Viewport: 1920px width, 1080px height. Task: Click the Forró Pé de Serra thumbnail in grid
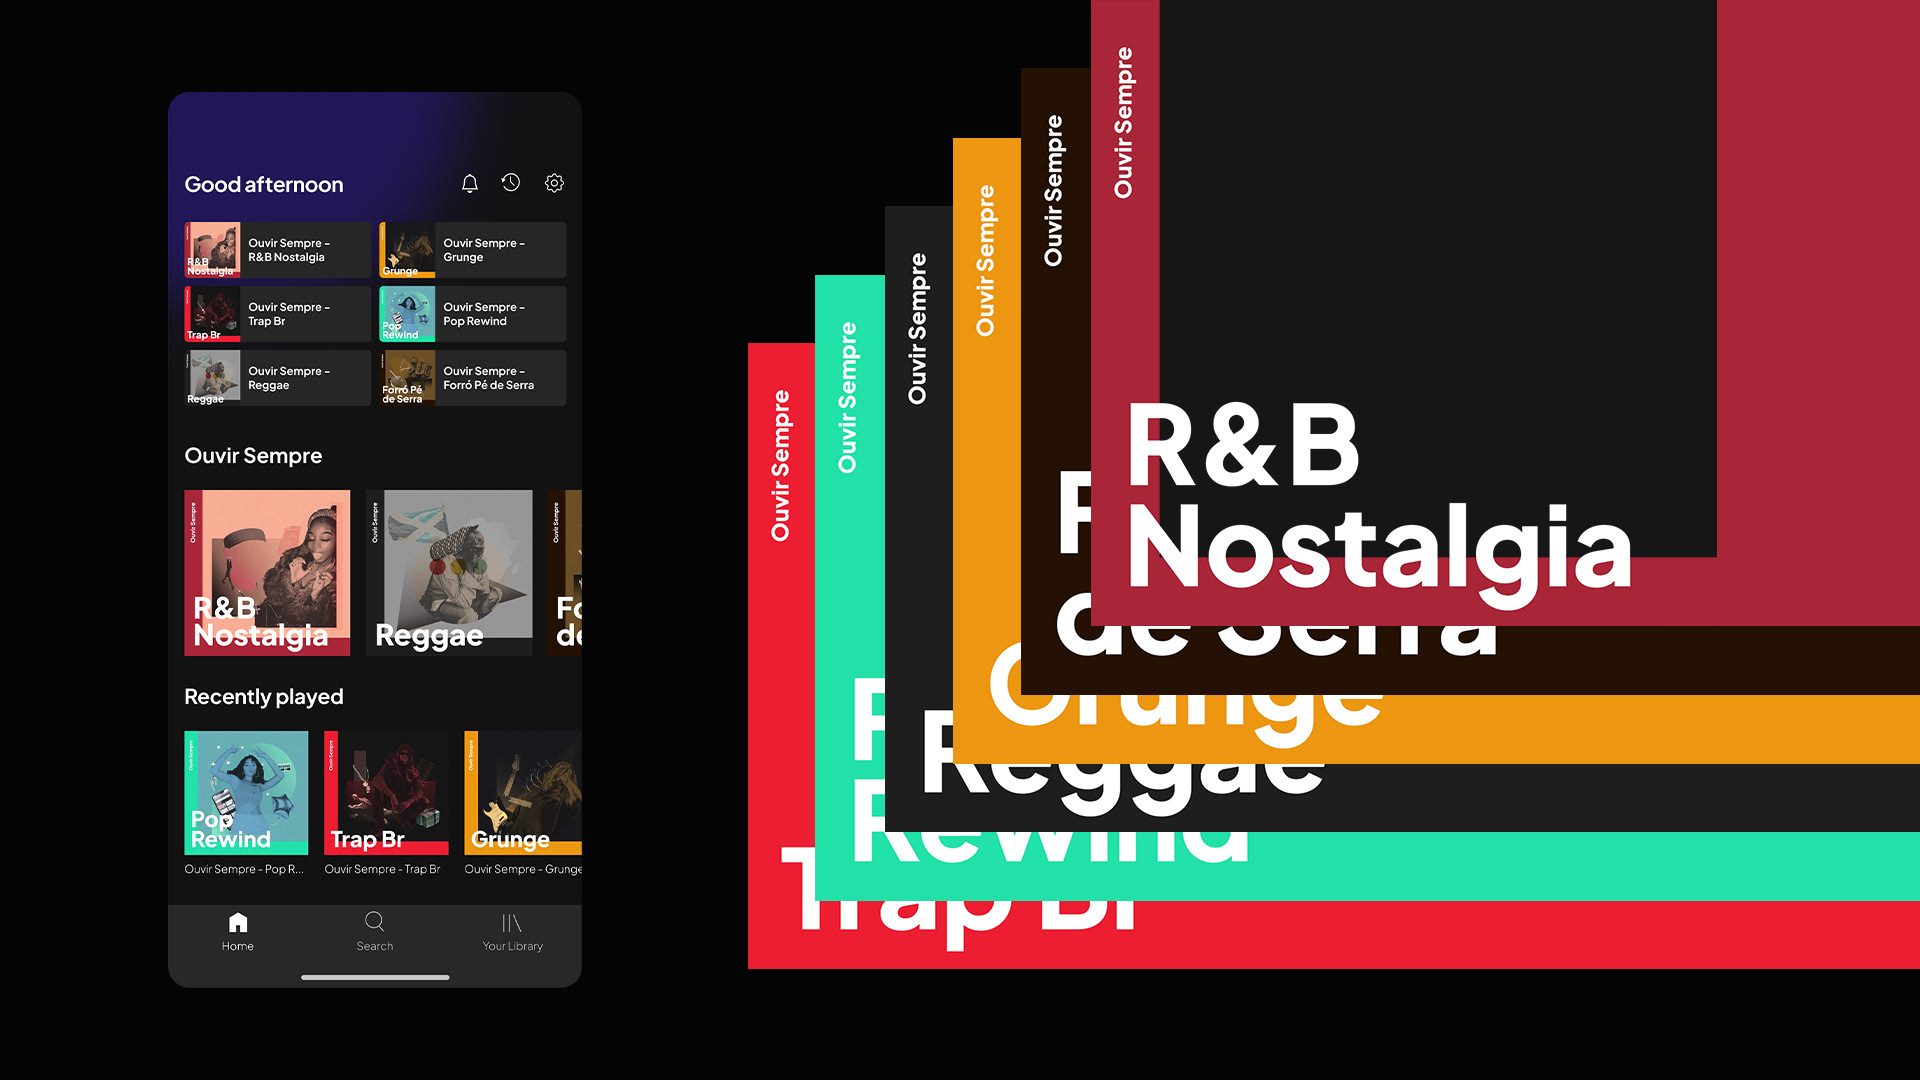click(407, 378)
